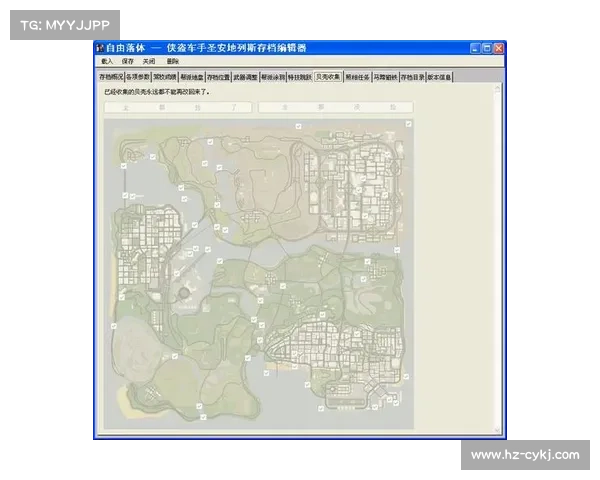The image size is (600, 480).
Task: Maximize the save editor window
Action: [x=486, y=47]
